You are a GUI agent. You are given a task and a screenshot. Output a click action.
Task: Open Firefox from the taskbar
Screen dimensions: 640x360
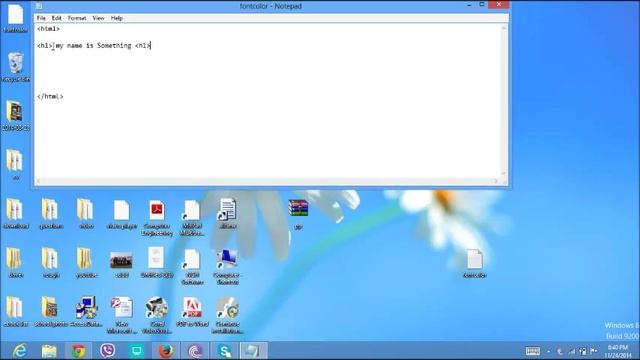(166, 351)
